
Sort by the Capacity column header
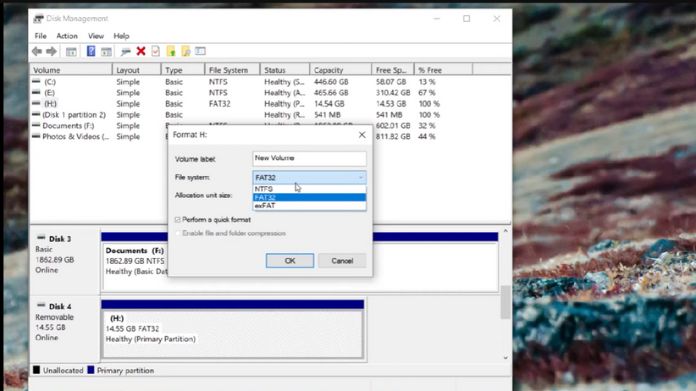click(x=340, y=70)
